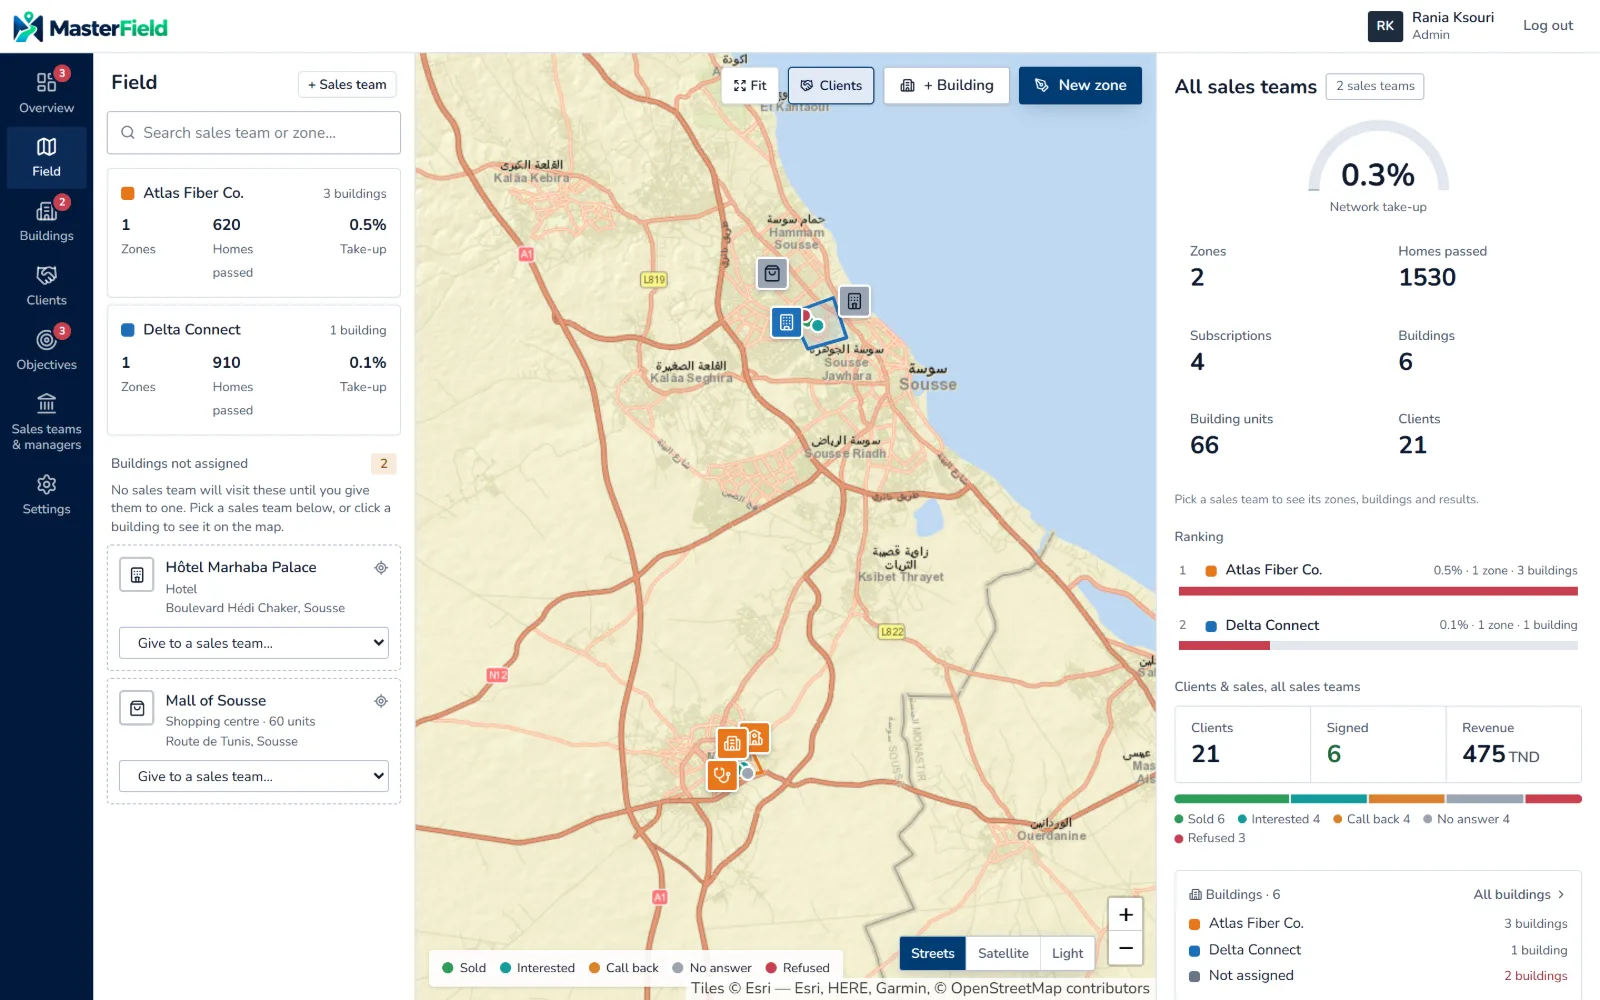Locate Mall of Sousse on the map
This screenshot has height=1000, width=1600.
381,701
